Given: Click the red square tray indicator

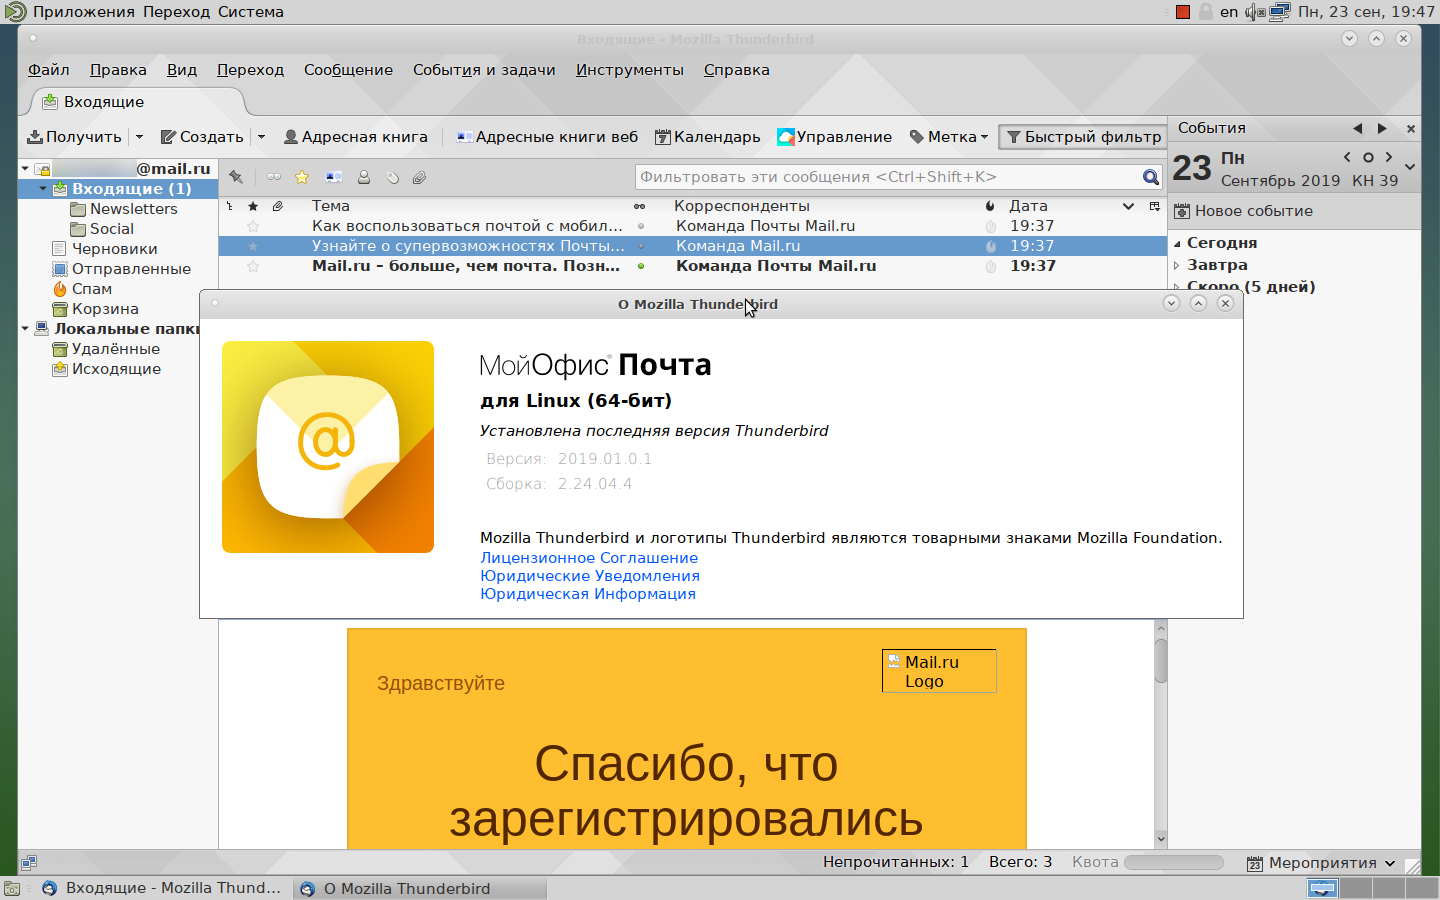Looking at the screenshot, I should [1183, 12].
